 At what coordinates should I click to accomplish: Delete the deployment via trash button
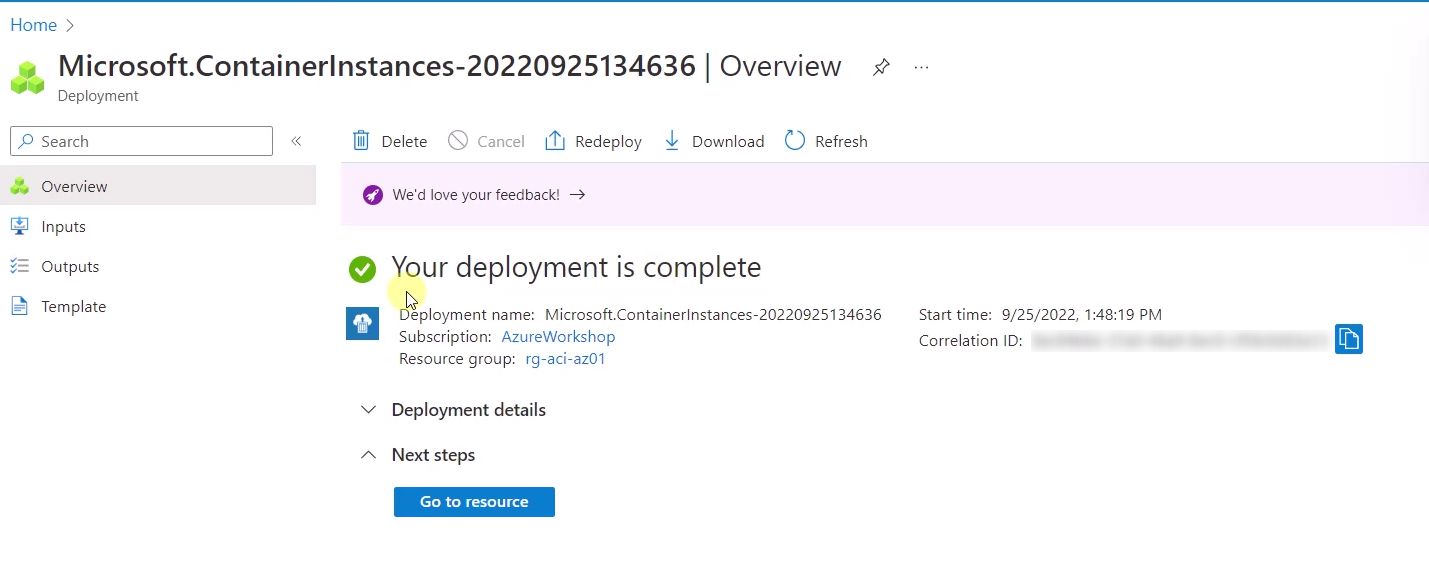click(x=390, y=141)
